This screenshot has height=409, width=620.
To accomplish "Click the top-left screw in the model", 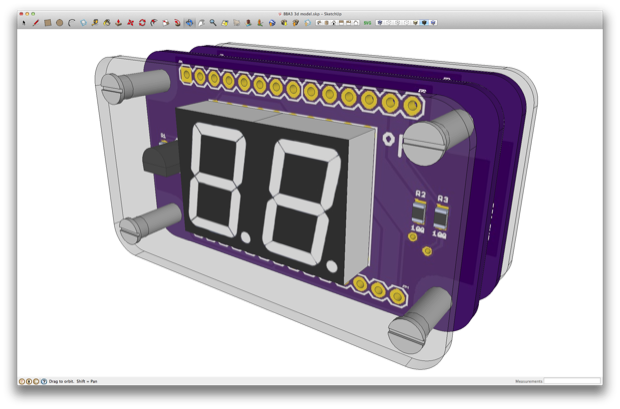I will (134, 87).
